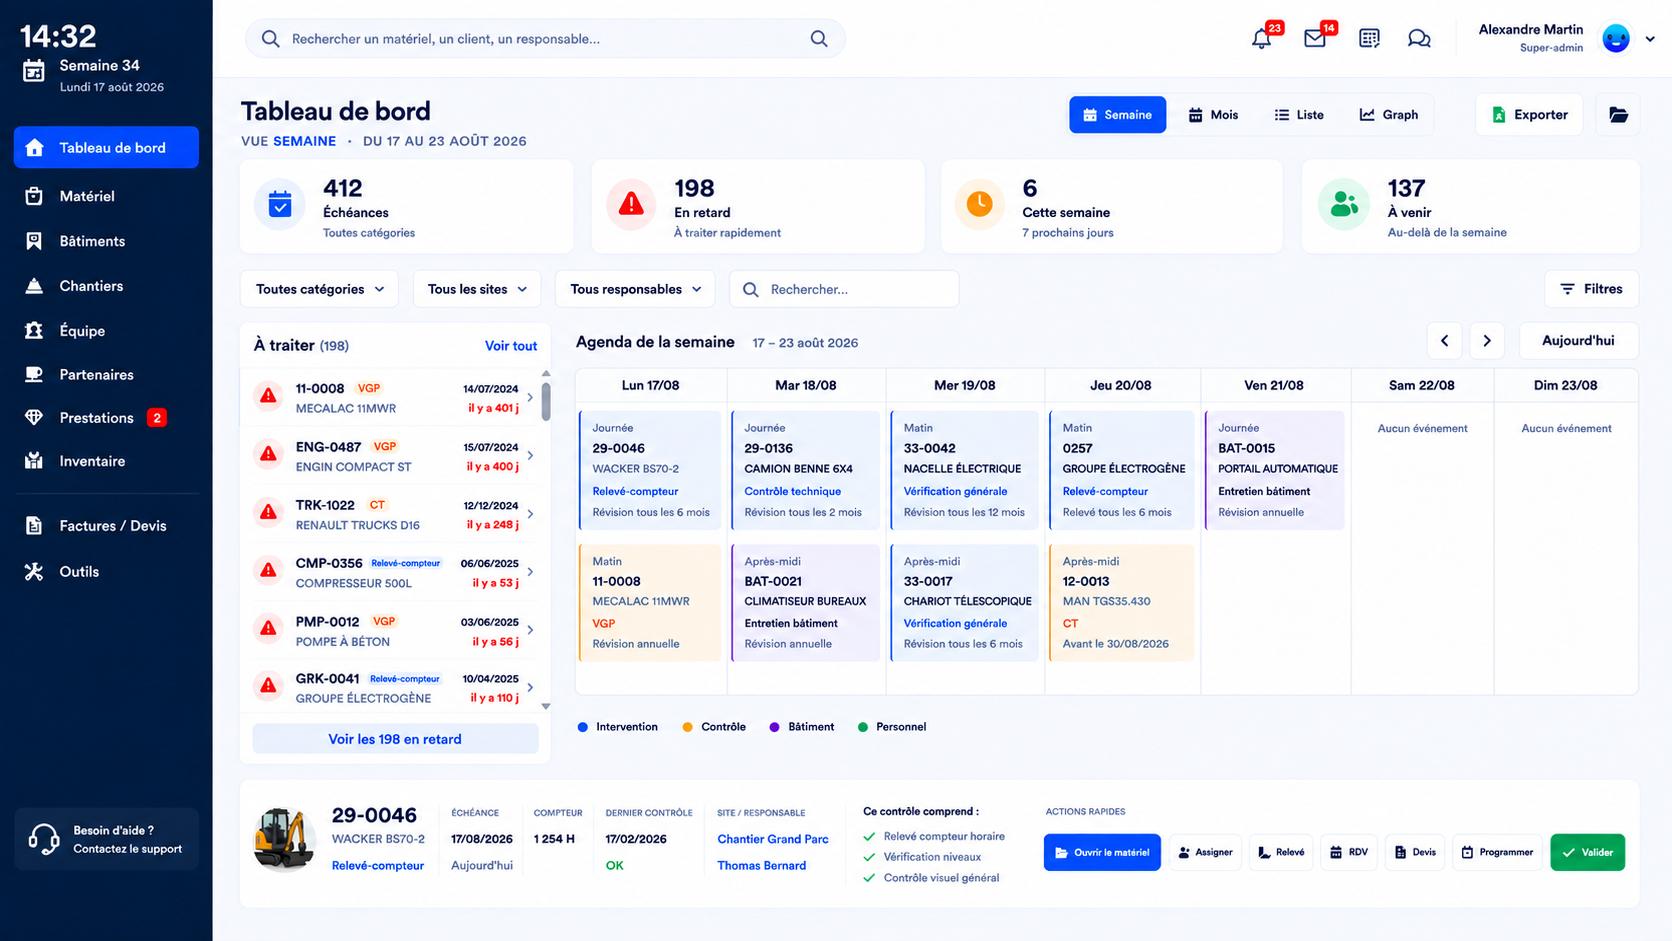The height and width of the screenshot is (941, 1672).
Task: Open the mail envelope icon
Action: pos(1315,38)
